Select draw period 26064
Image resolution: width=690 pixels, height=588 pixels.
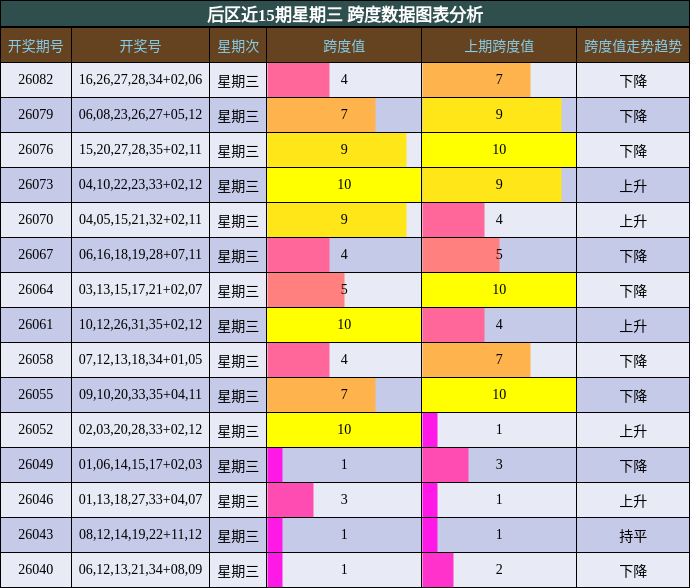[x=36, y=290]
